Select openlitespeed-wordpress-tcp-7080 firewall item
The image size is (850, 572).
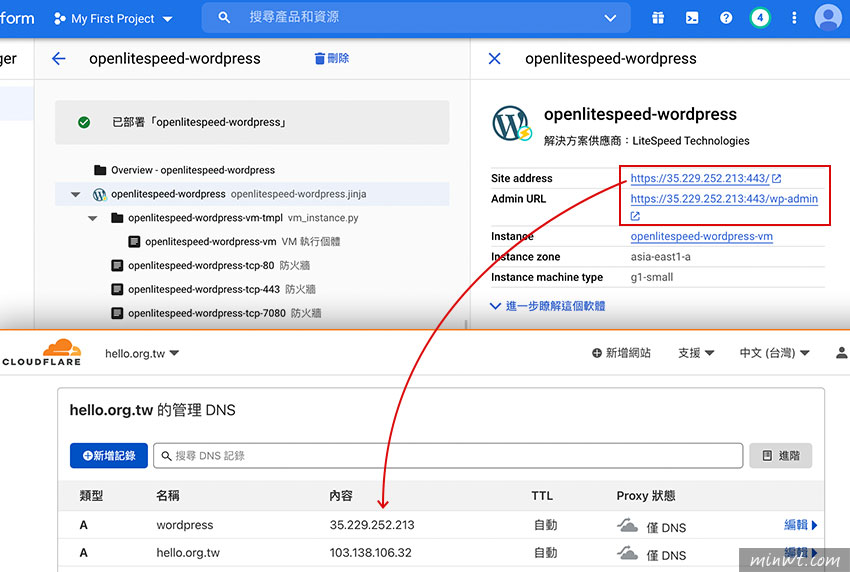[207, 313]
